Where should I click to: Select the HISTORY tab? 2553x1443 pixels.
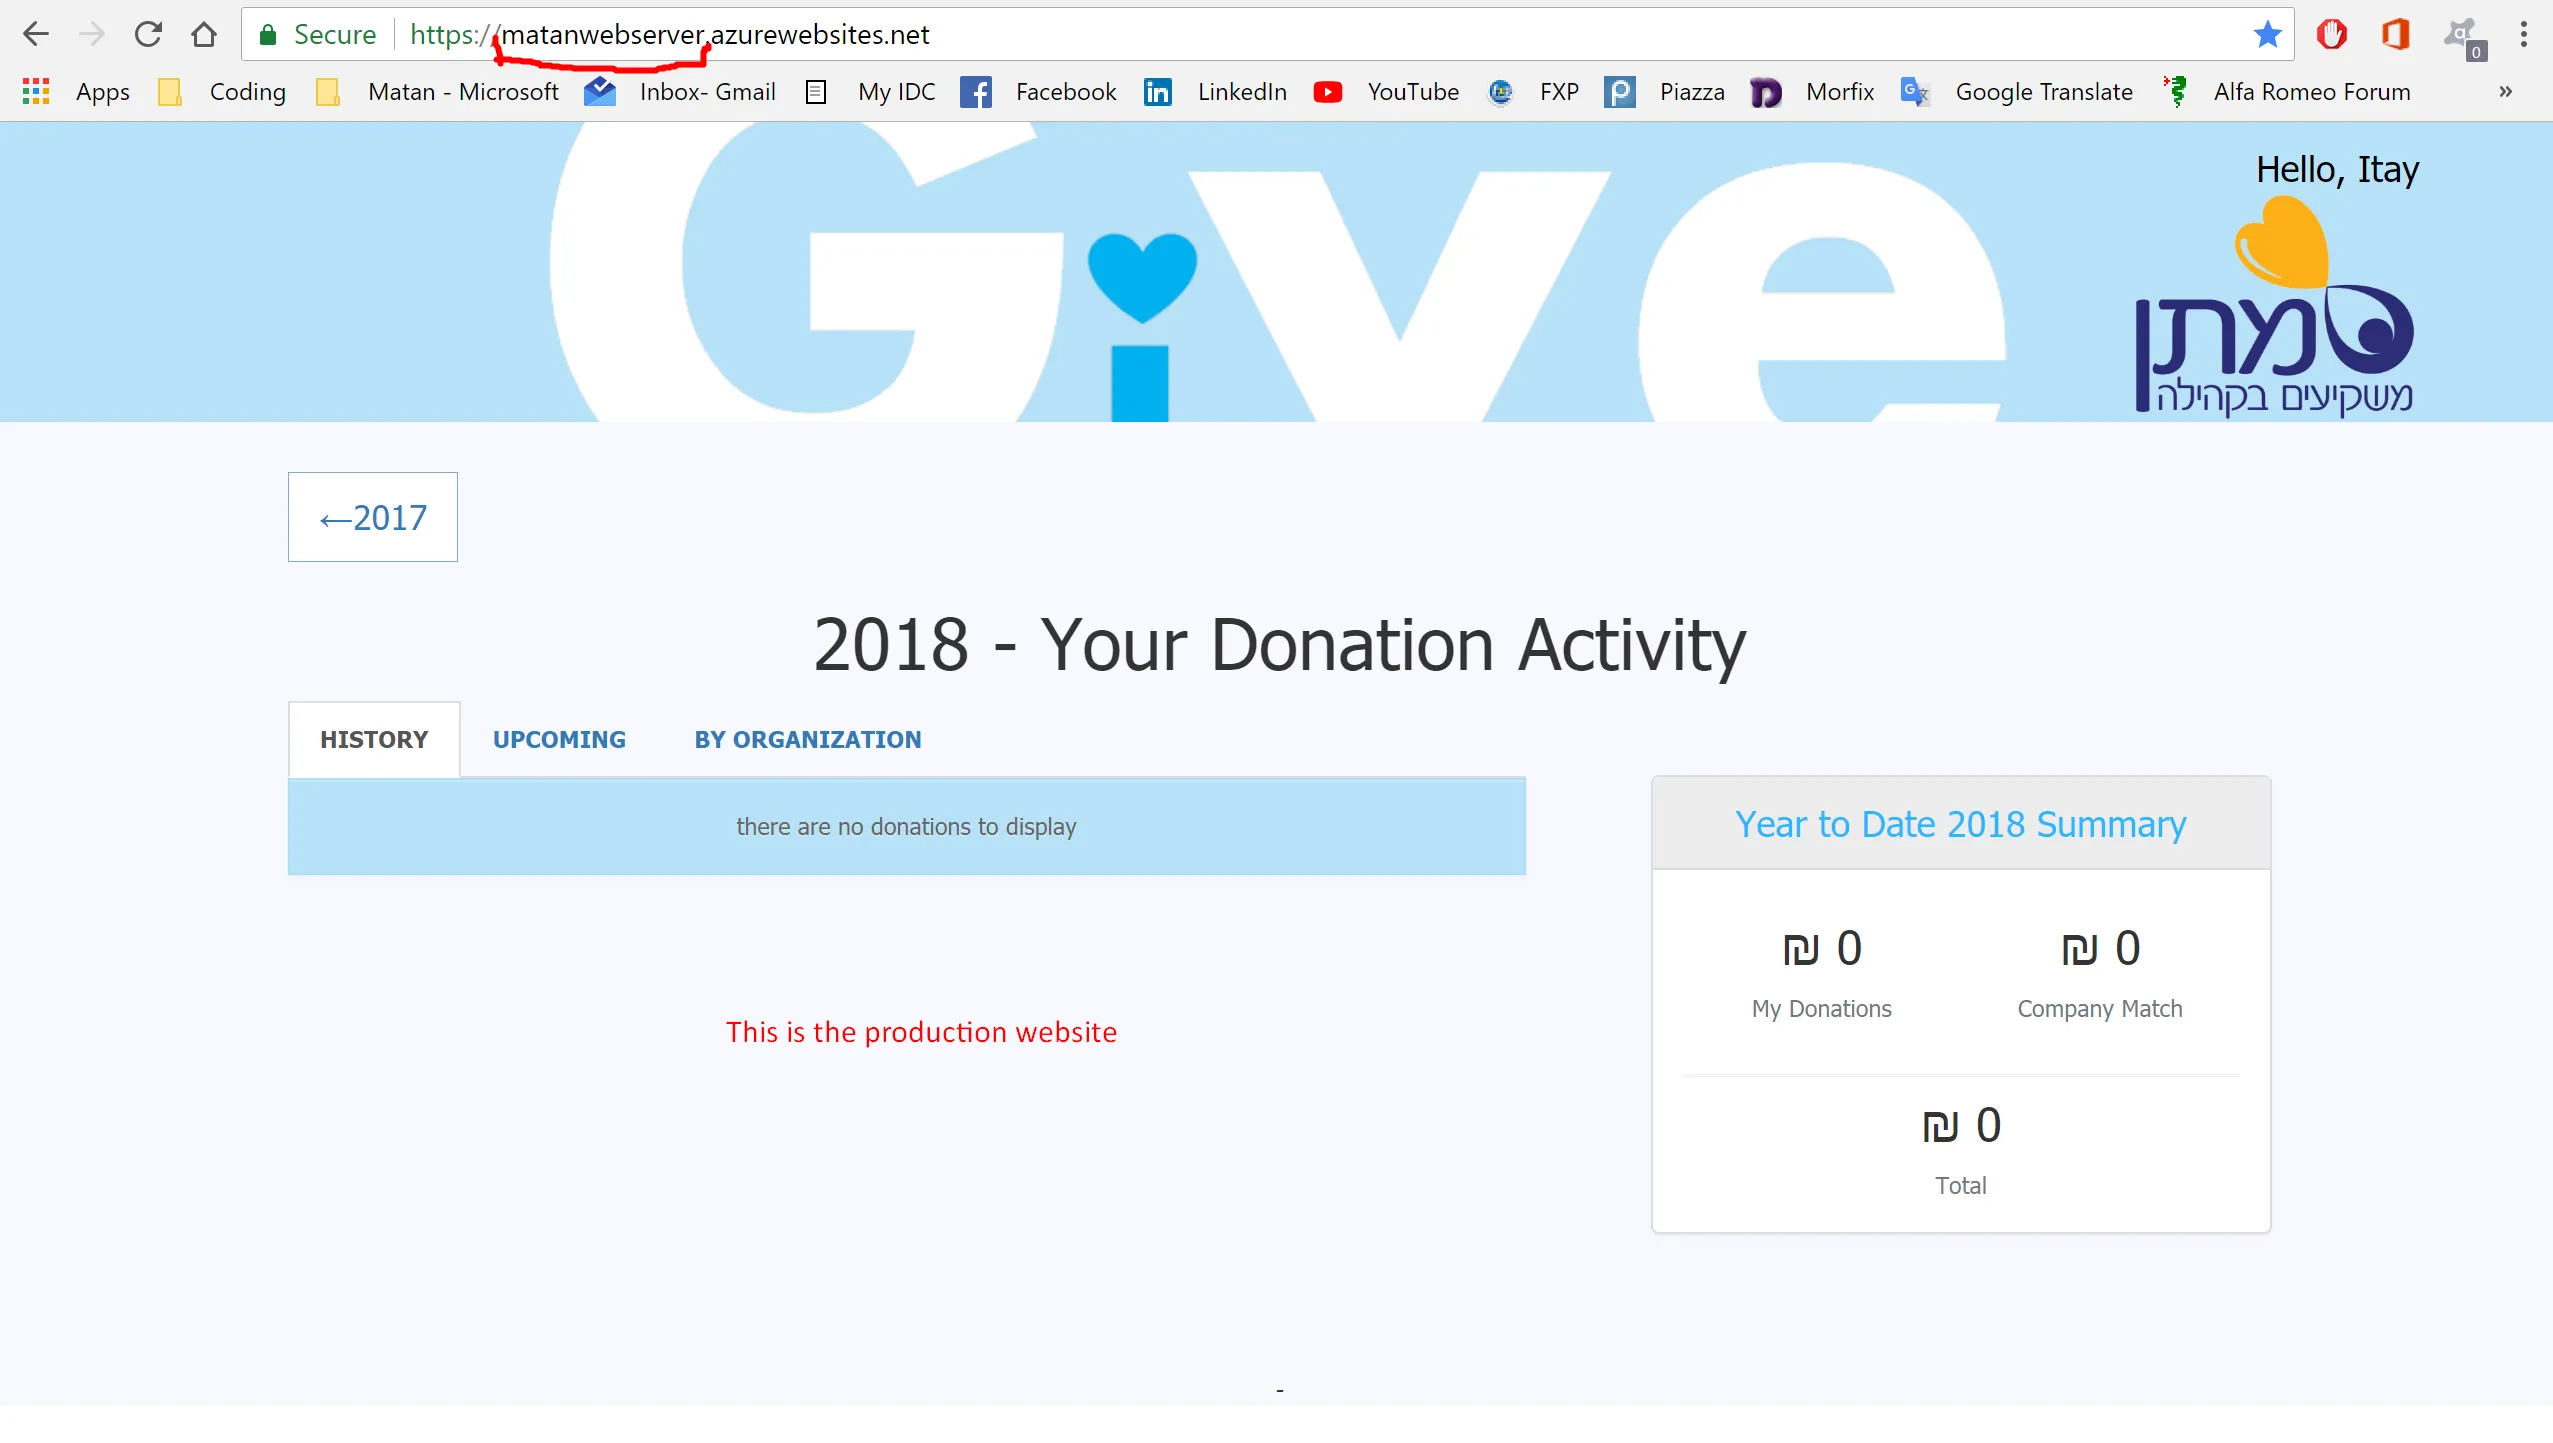(x=374, y=739)
